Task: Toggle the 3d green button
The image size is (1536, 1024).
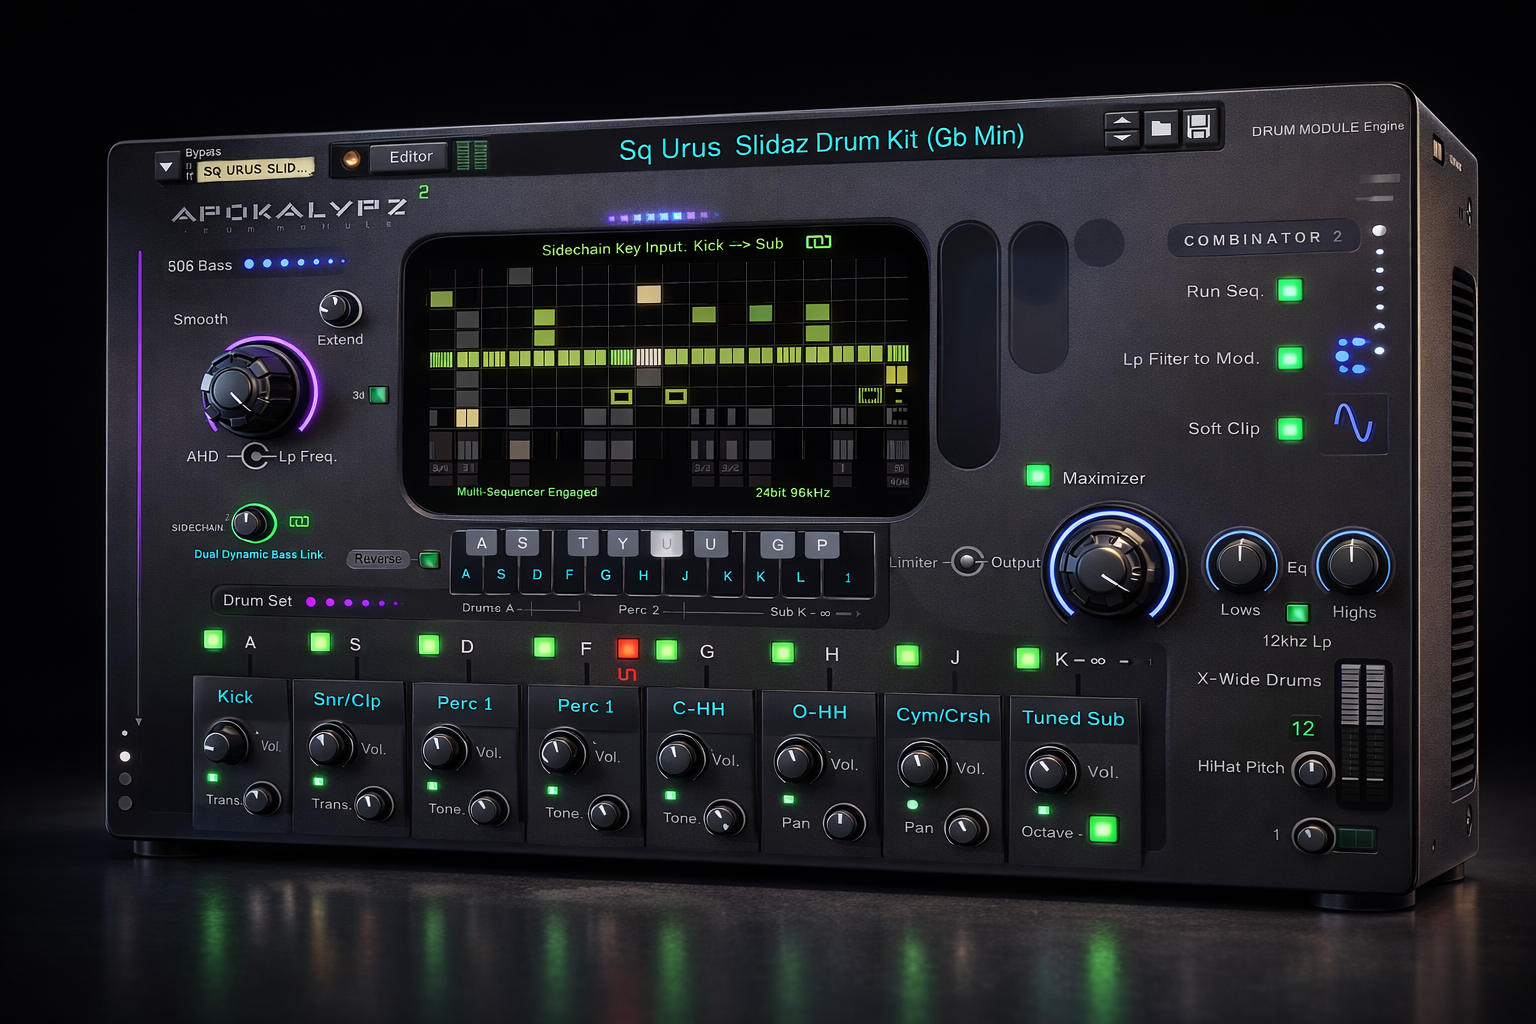Action: coord(379,394)
